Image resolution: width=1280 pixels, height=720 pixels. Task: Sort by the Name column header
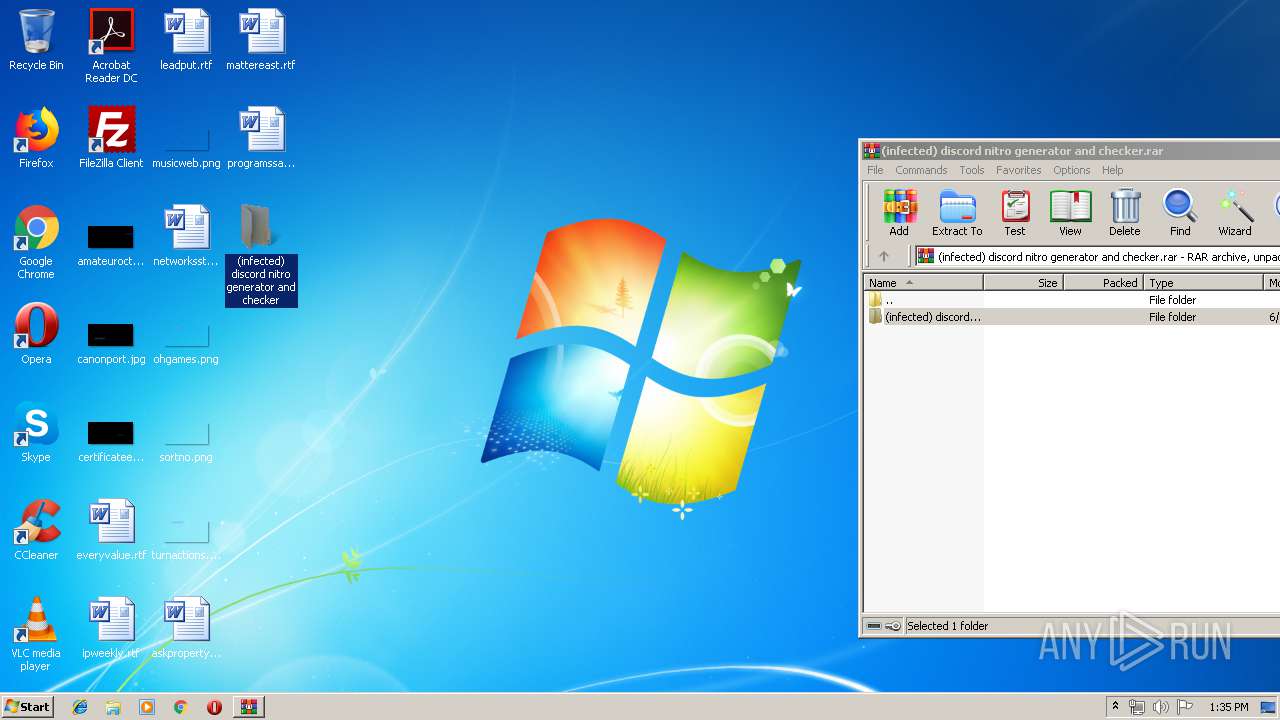pos(923,283)
